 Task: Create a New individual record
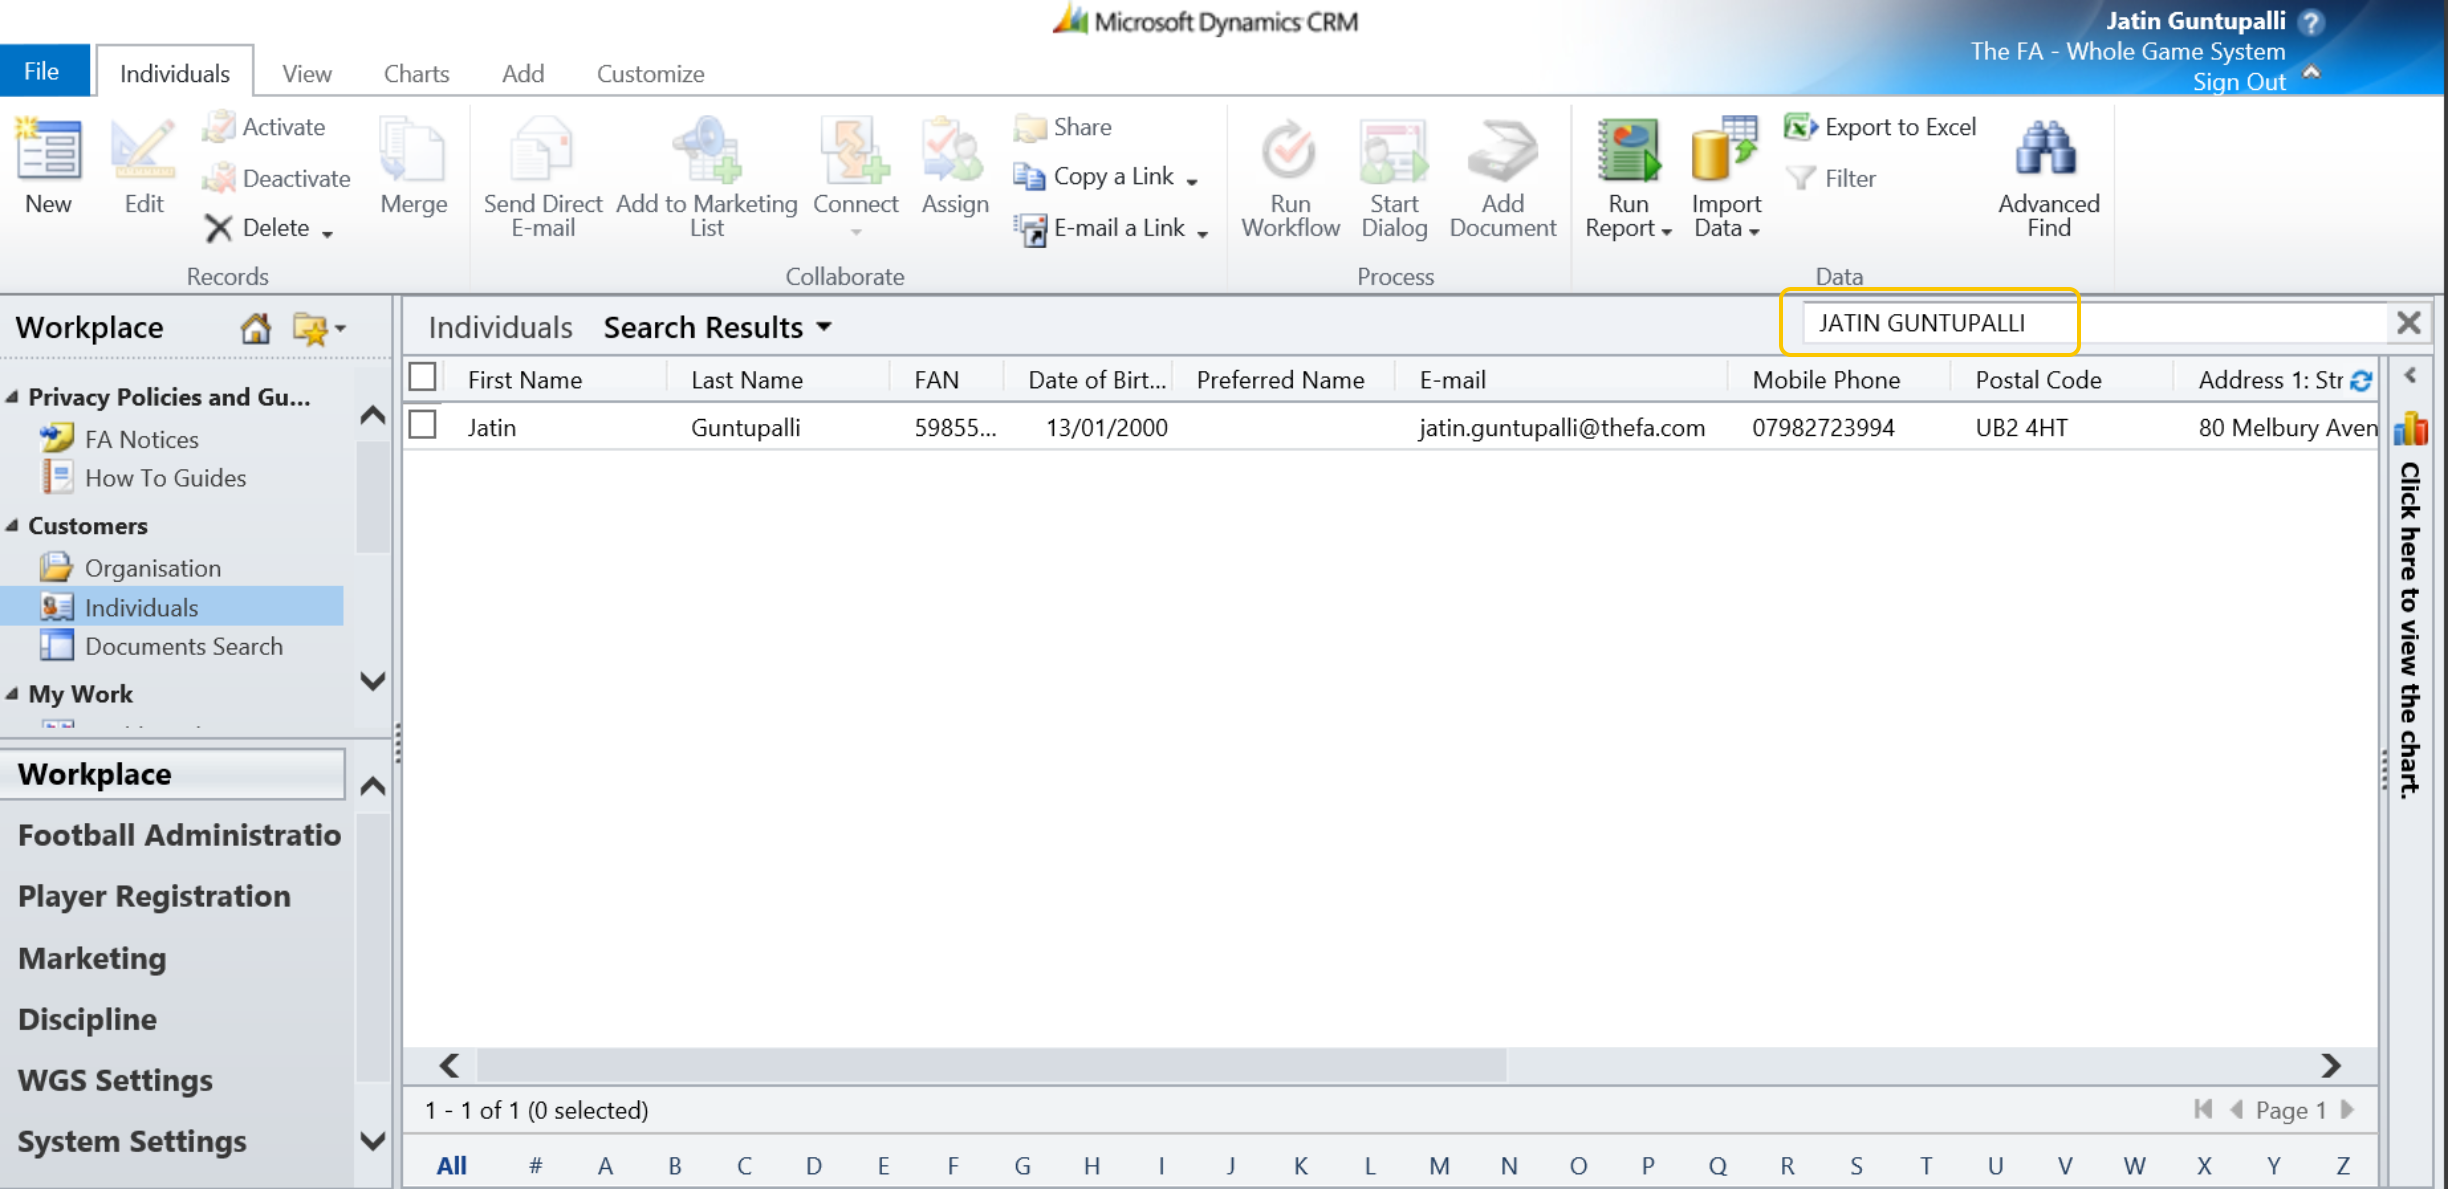pyautogui.click(x=48, y=165)
